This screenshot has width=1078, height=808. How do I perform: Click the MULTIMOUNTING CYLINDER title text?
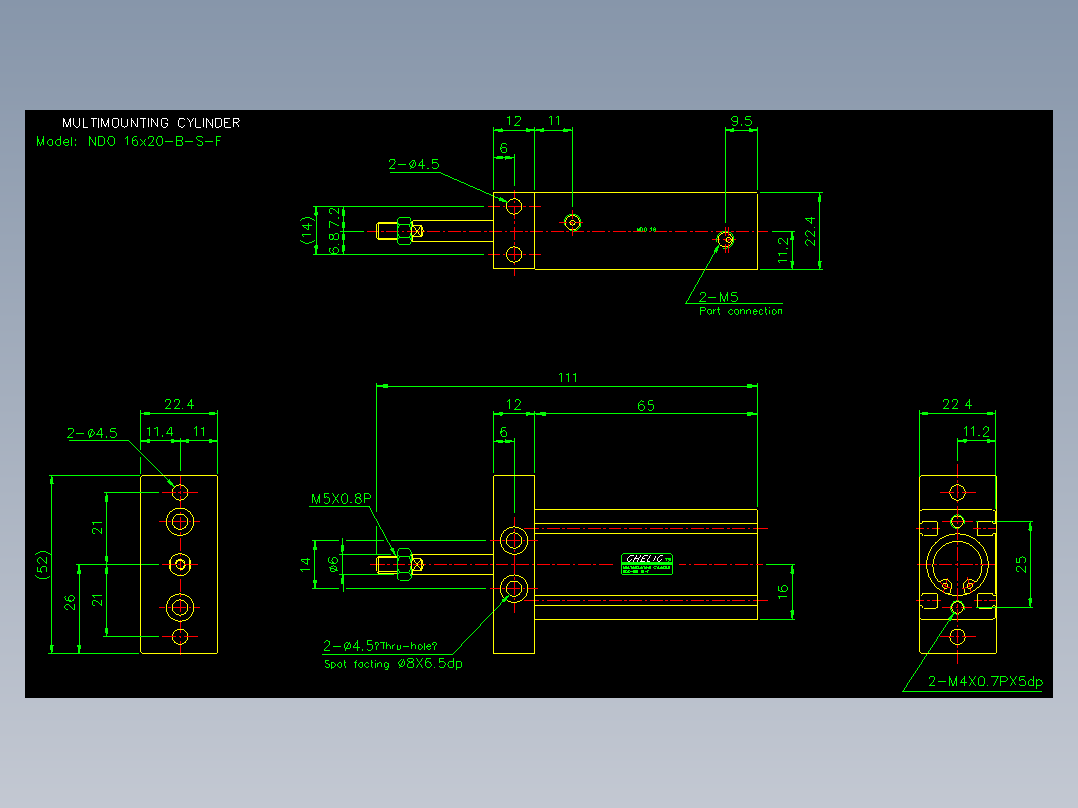point(151,123)
